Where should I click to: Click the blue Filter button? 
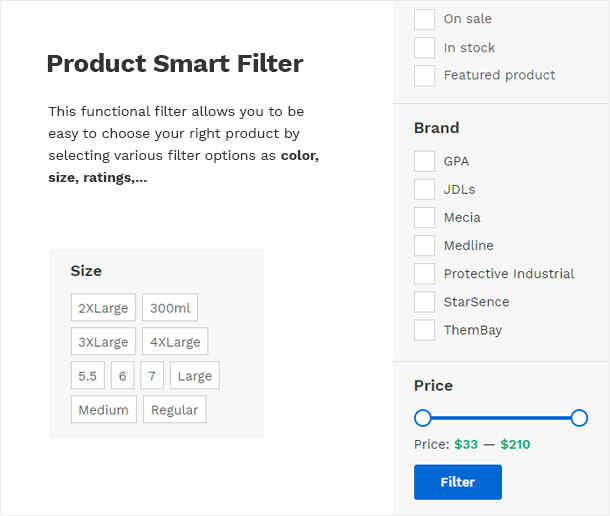click(457, 482)
